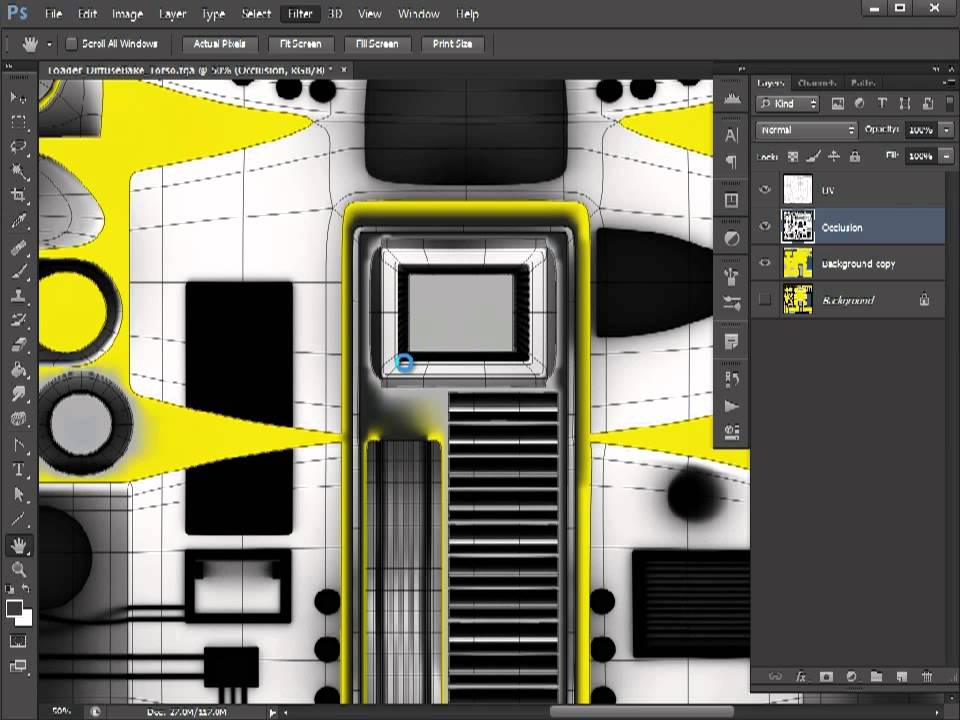This screenshot has height=720, width=960.
Task: Switch to the Channels tab
Action: (x=816, y=83)
